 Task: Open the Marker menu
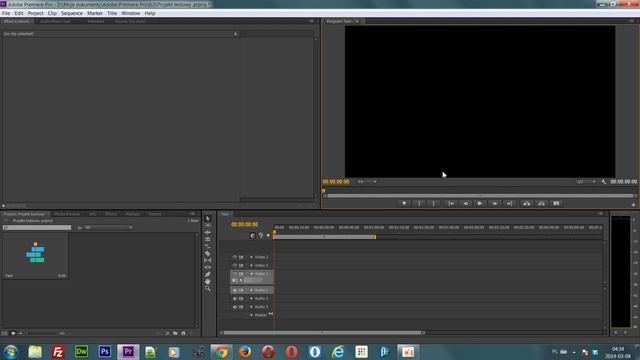[95, 13]
